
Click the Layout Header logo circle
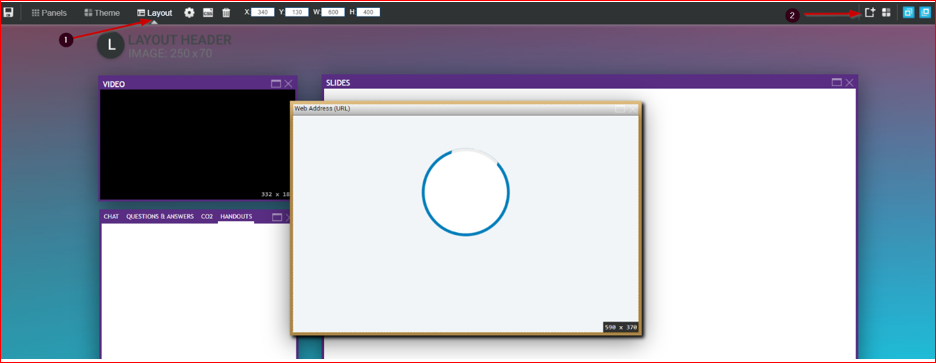[110, 46]
